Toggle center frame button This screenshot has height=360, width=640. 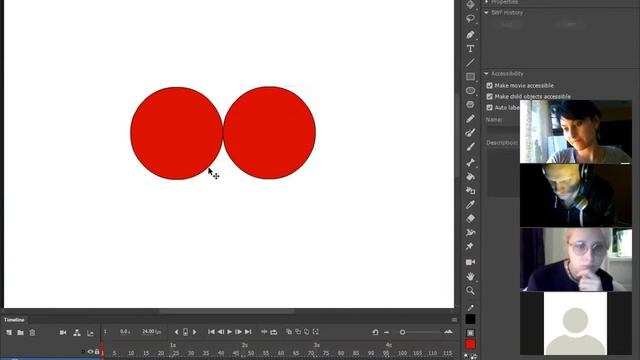point(264,332)
